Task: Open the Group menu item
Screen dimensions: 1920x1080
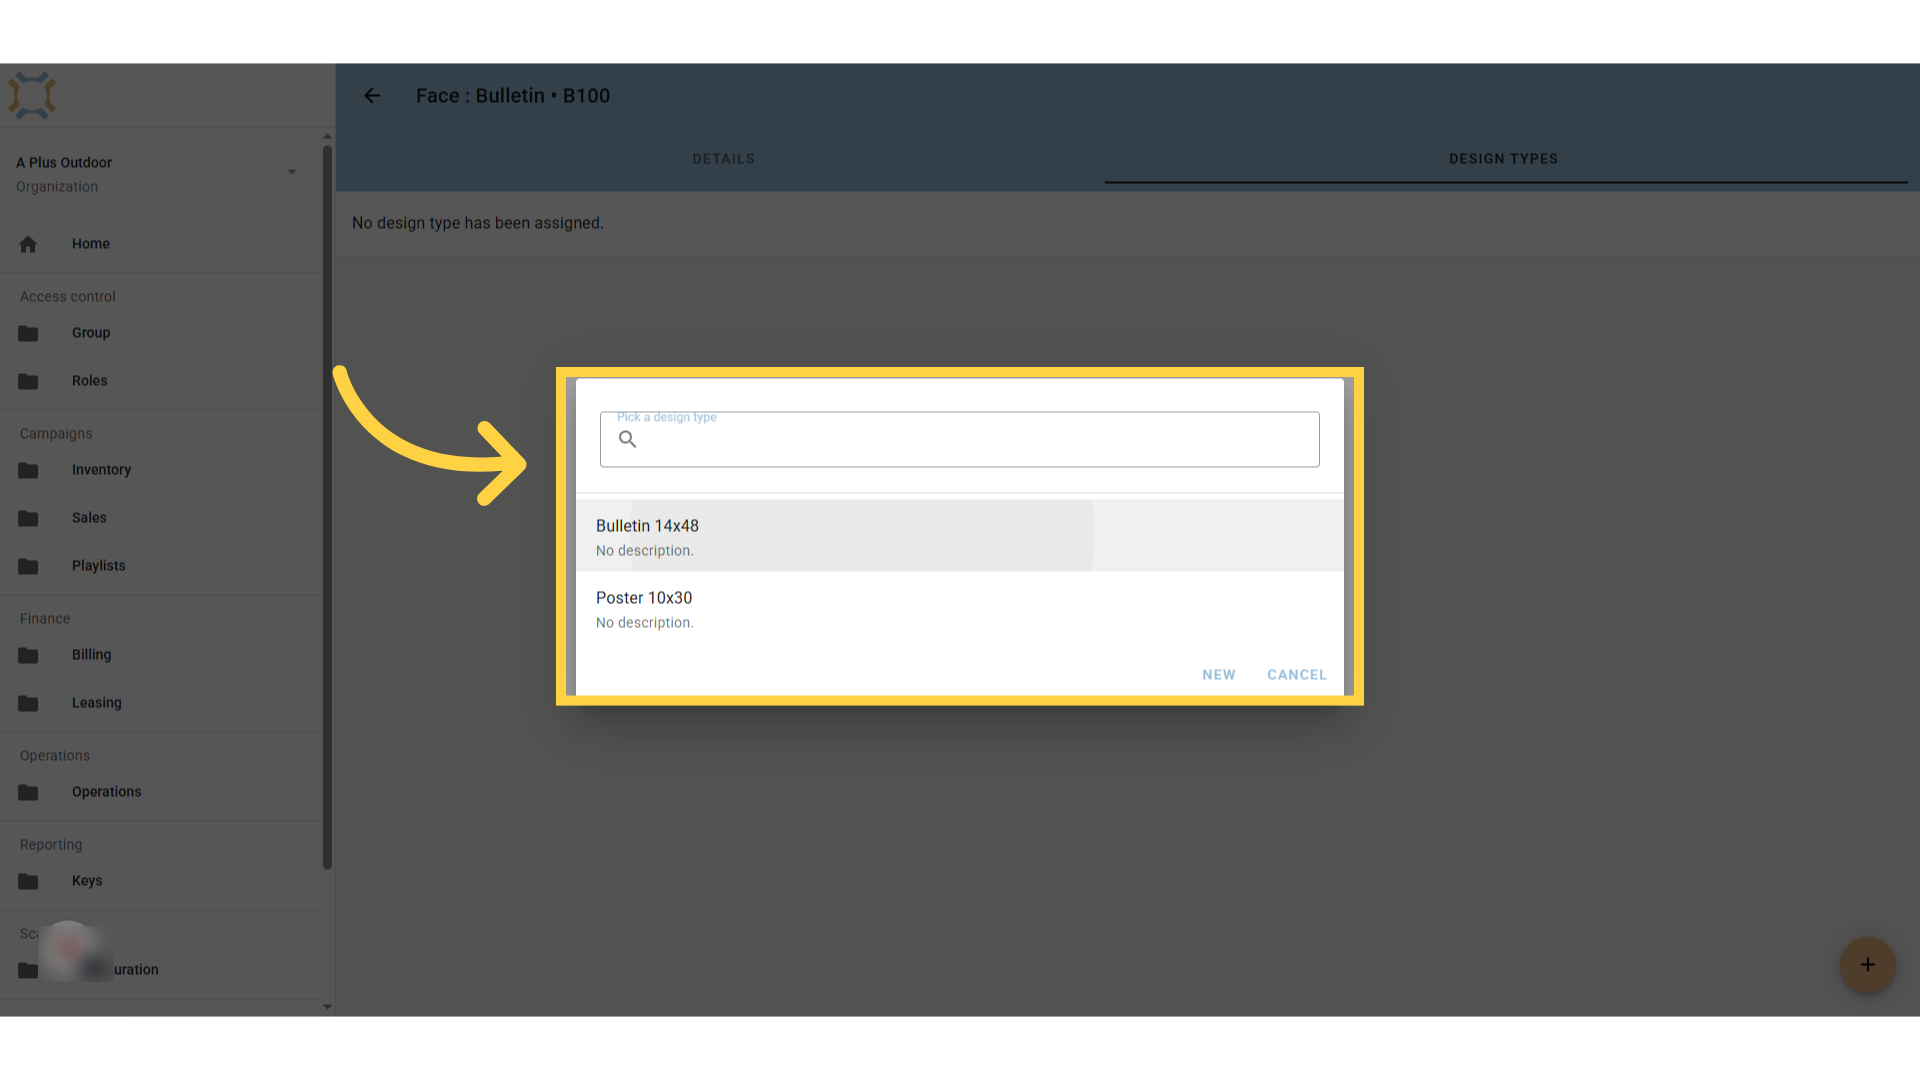Action: coord(161,333)
